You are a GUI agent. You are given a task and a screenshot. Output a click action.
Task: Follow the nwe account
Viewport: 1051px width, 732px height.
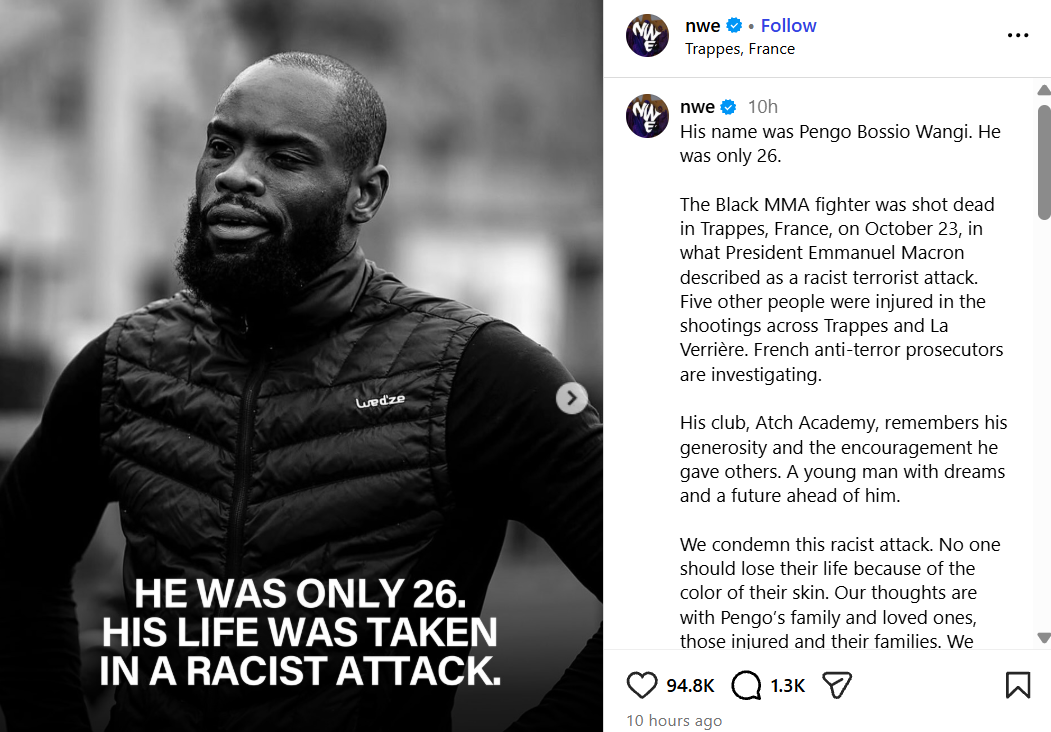[788, 25]
